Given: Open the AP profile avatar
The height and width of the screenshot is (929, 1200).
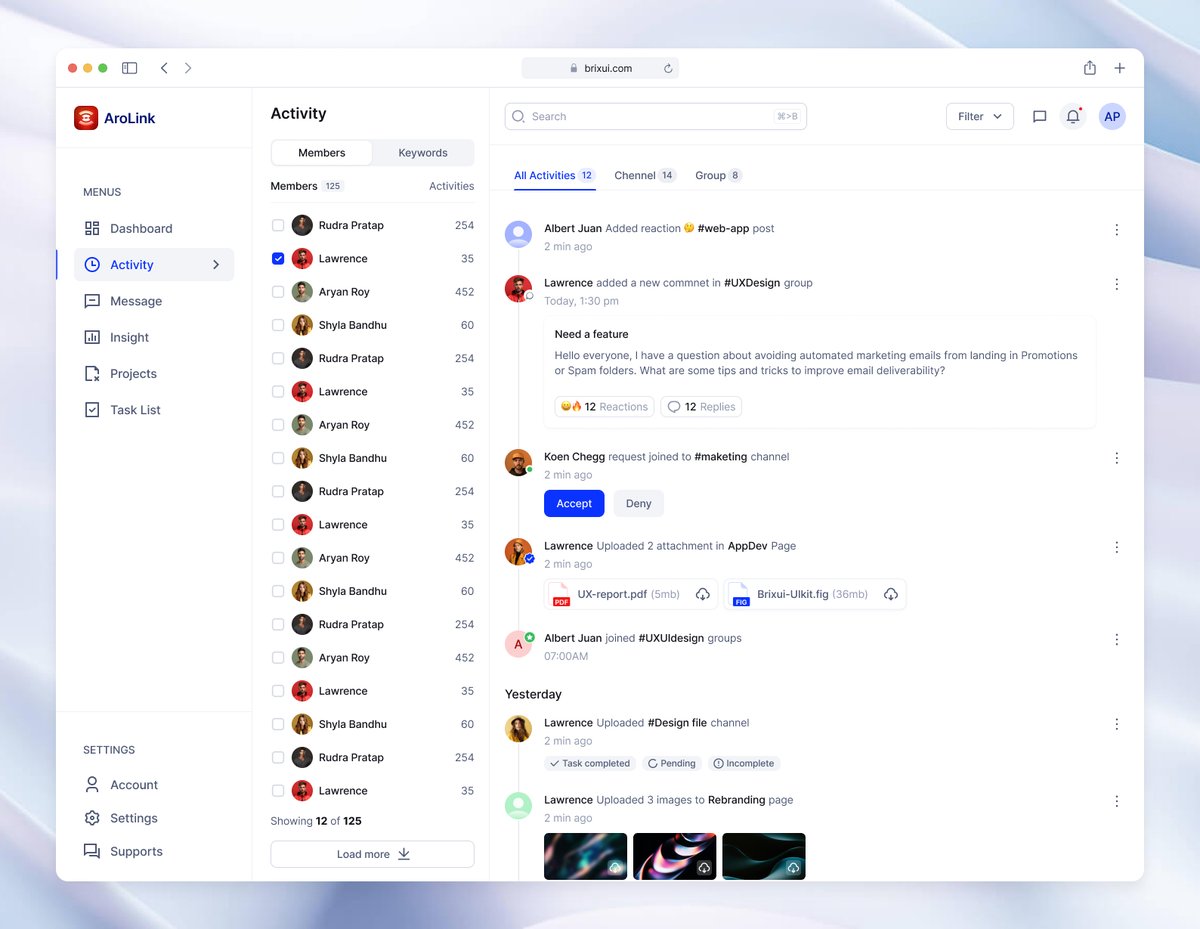Looking at the screenshot, I should coord(1112,117).
